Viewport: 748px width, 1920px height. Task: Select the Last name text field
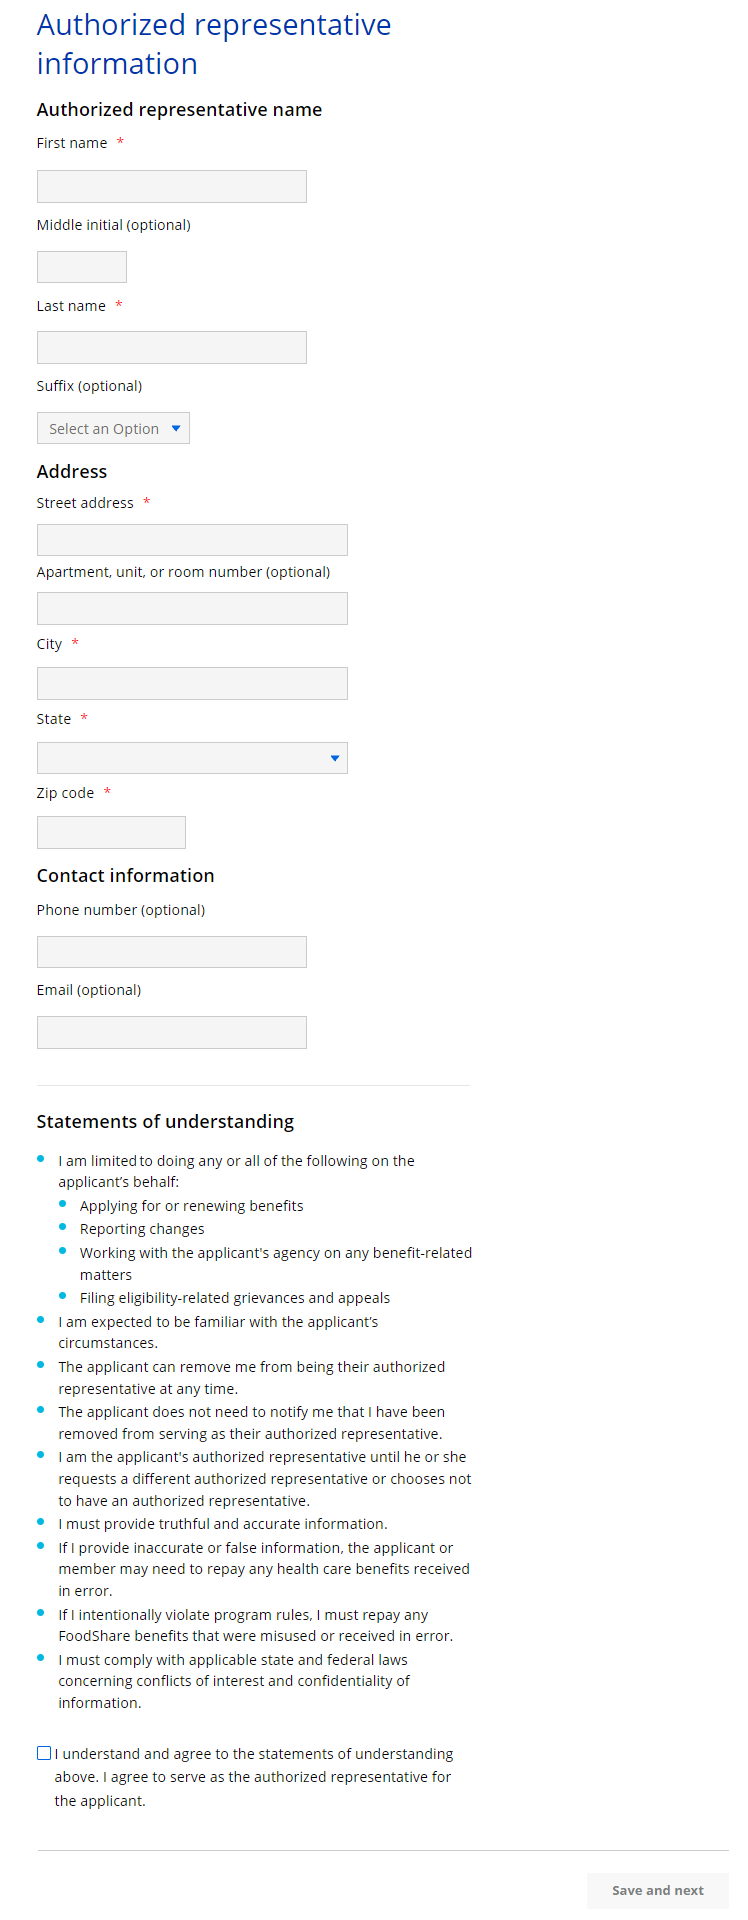pyautogui.click(x=172, y=348)
